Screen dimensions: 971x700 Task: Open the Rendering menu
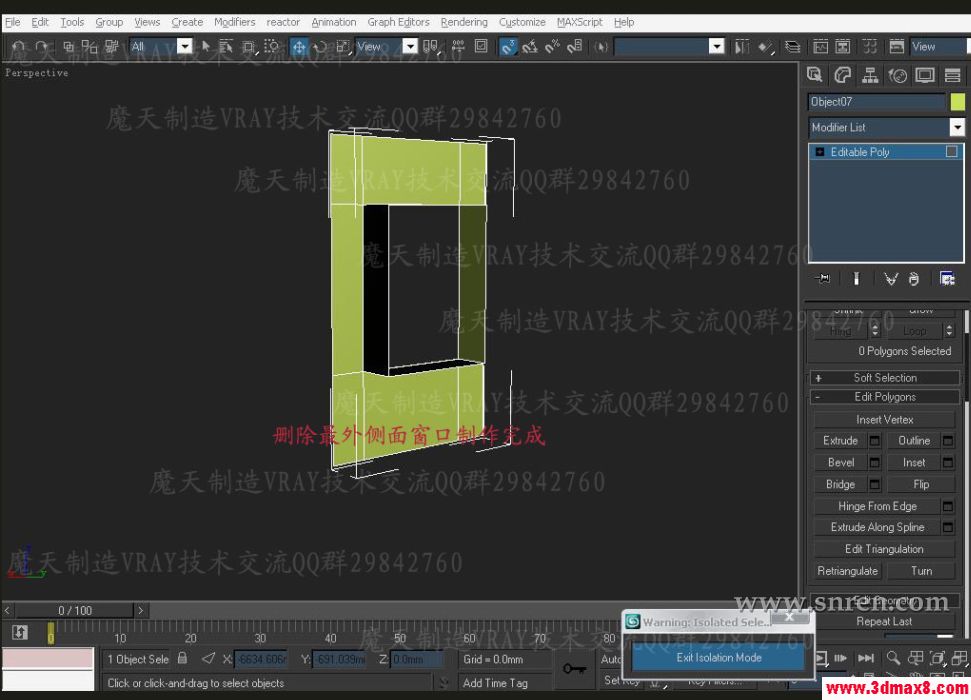[x=463, y=21]
